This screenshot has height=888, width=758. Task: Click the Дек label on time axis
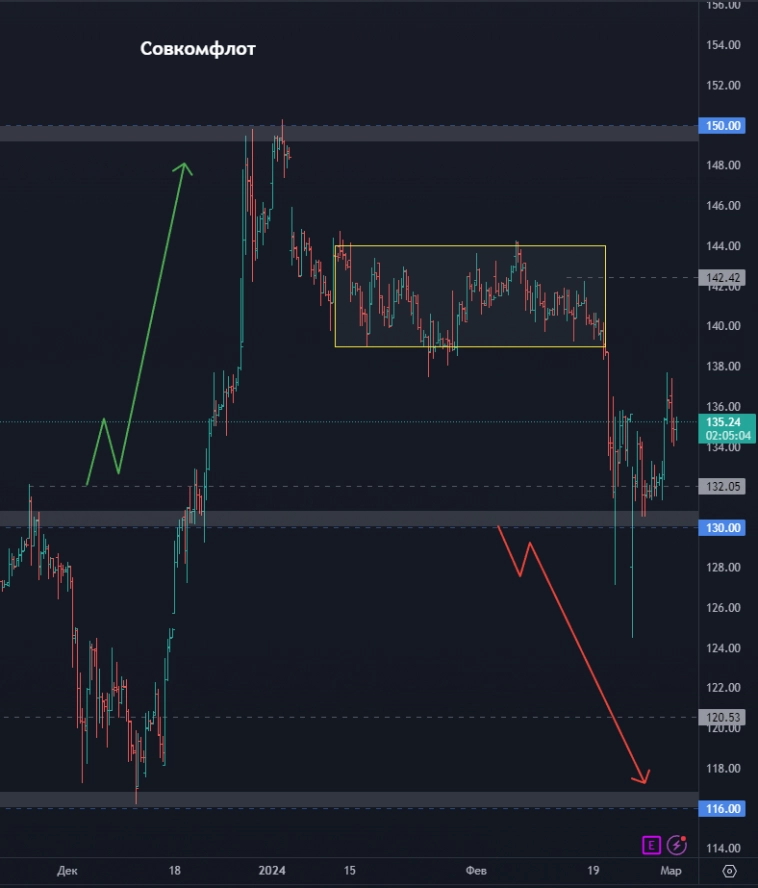(x=67, y=871)
